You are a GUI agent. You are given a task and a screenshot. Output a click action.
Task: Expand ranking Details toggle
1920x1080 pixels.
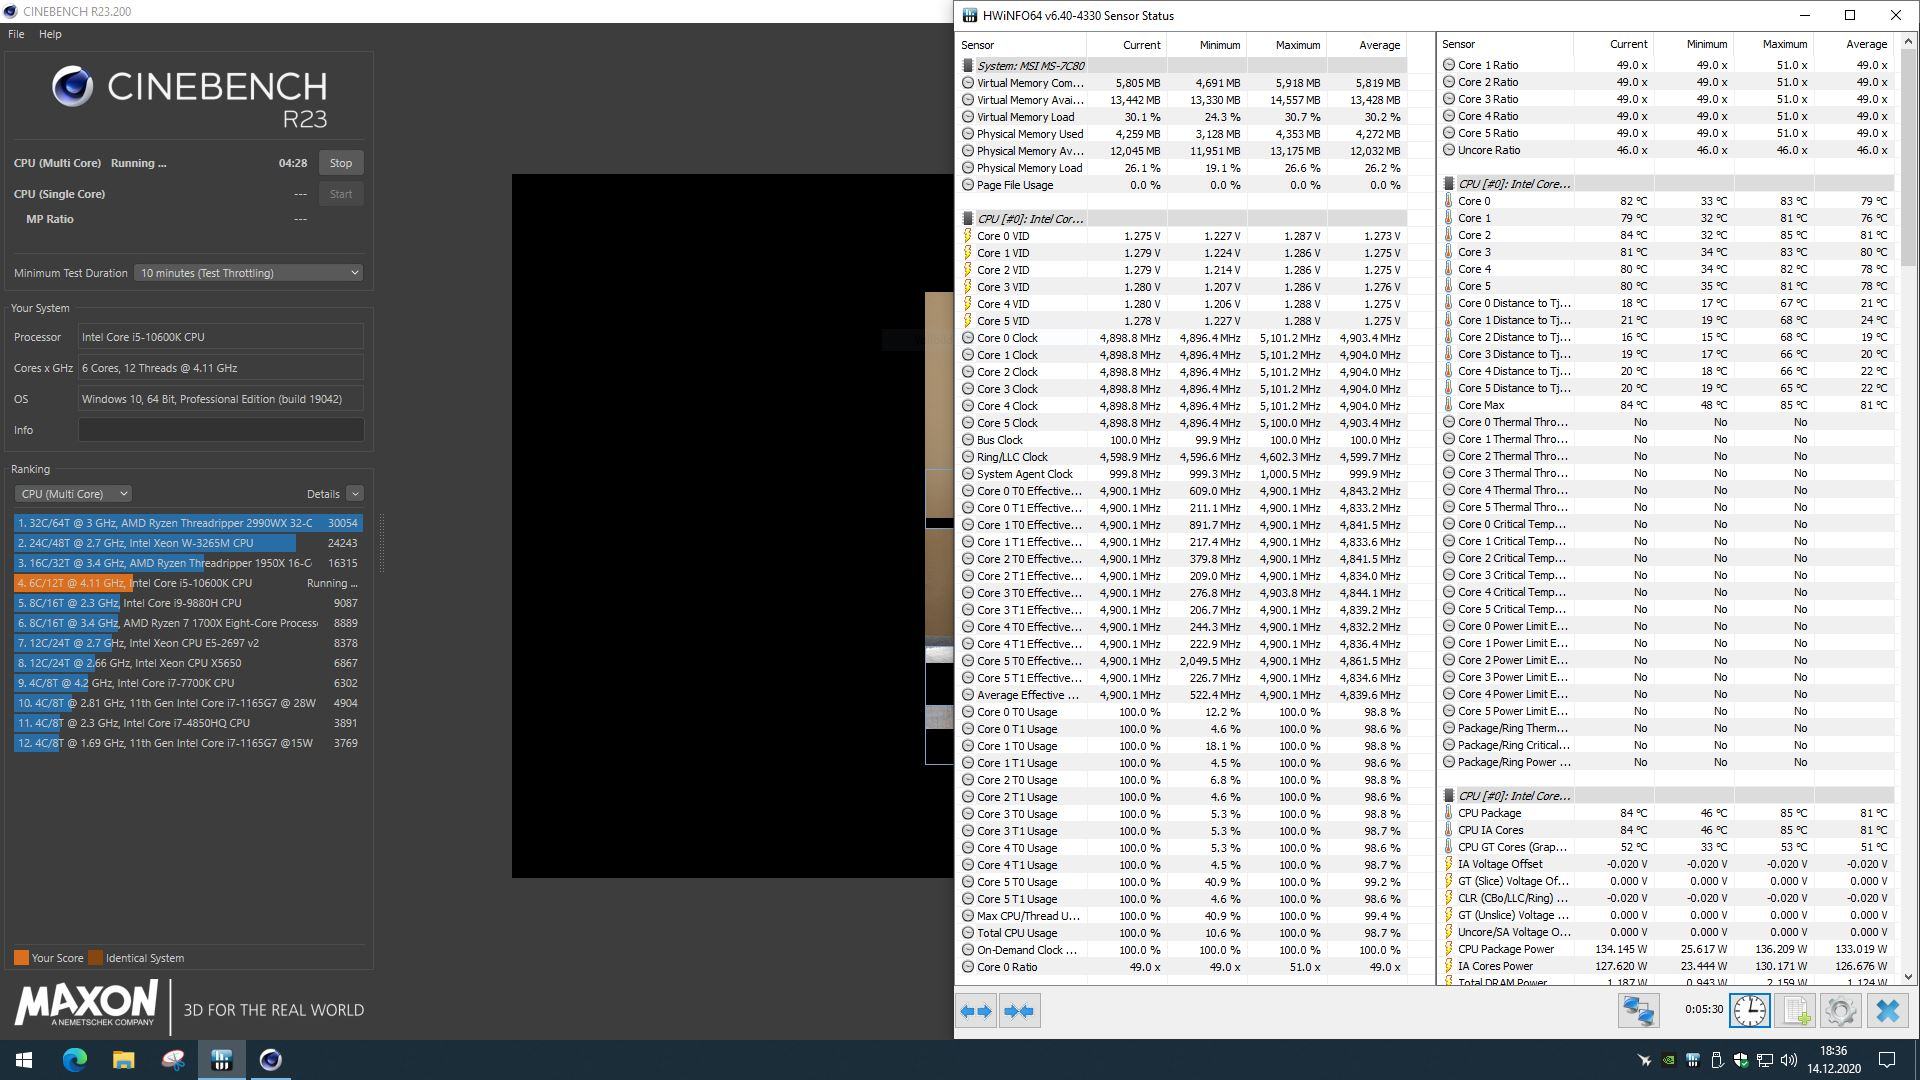point(355,494)
